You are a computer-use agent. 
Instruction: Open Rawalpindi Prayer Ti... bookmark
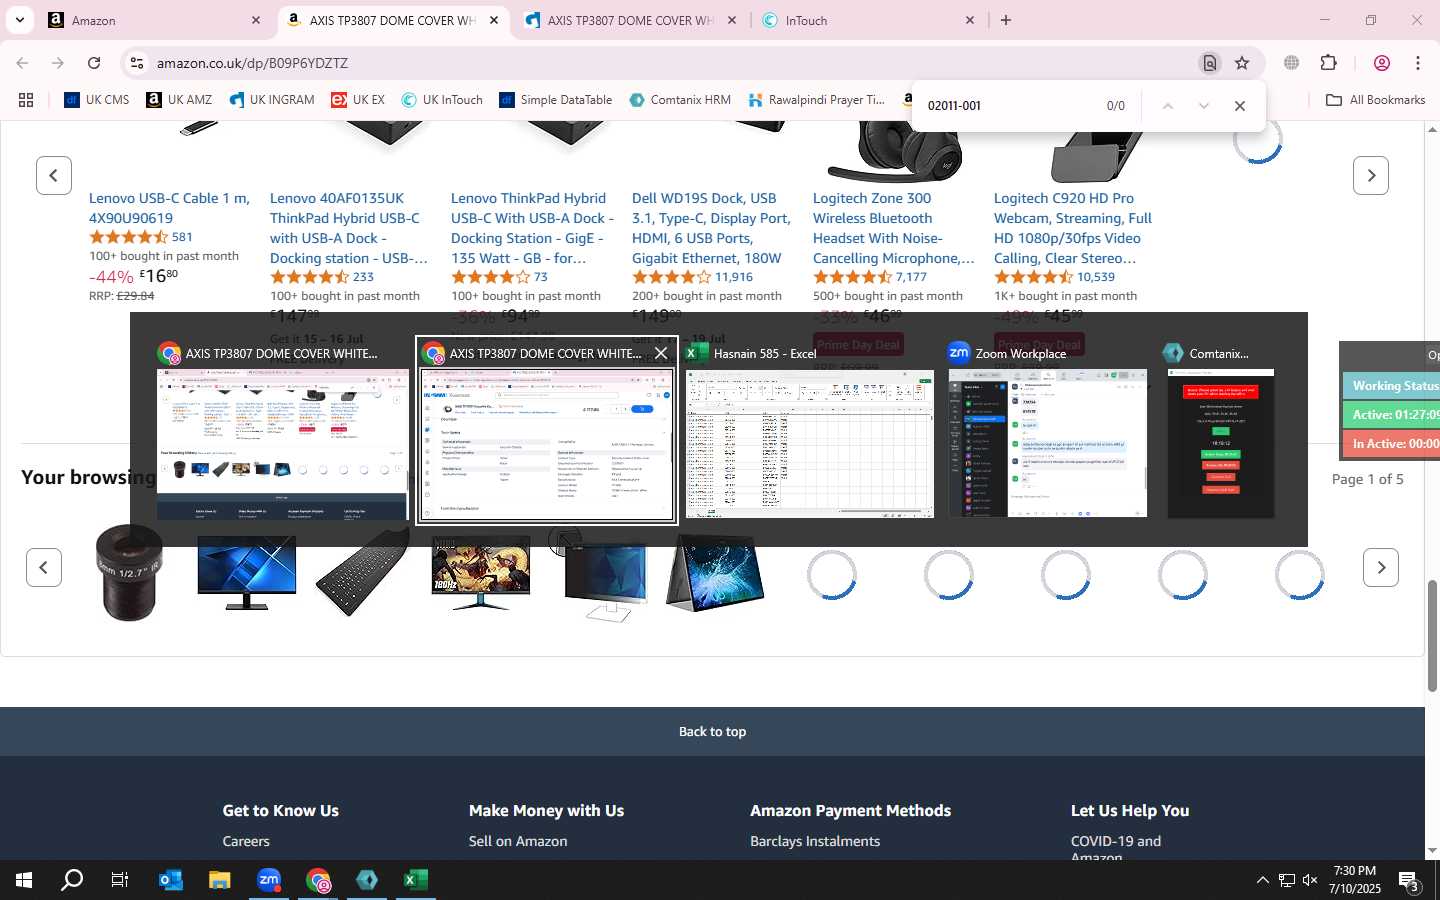(816, 100)
